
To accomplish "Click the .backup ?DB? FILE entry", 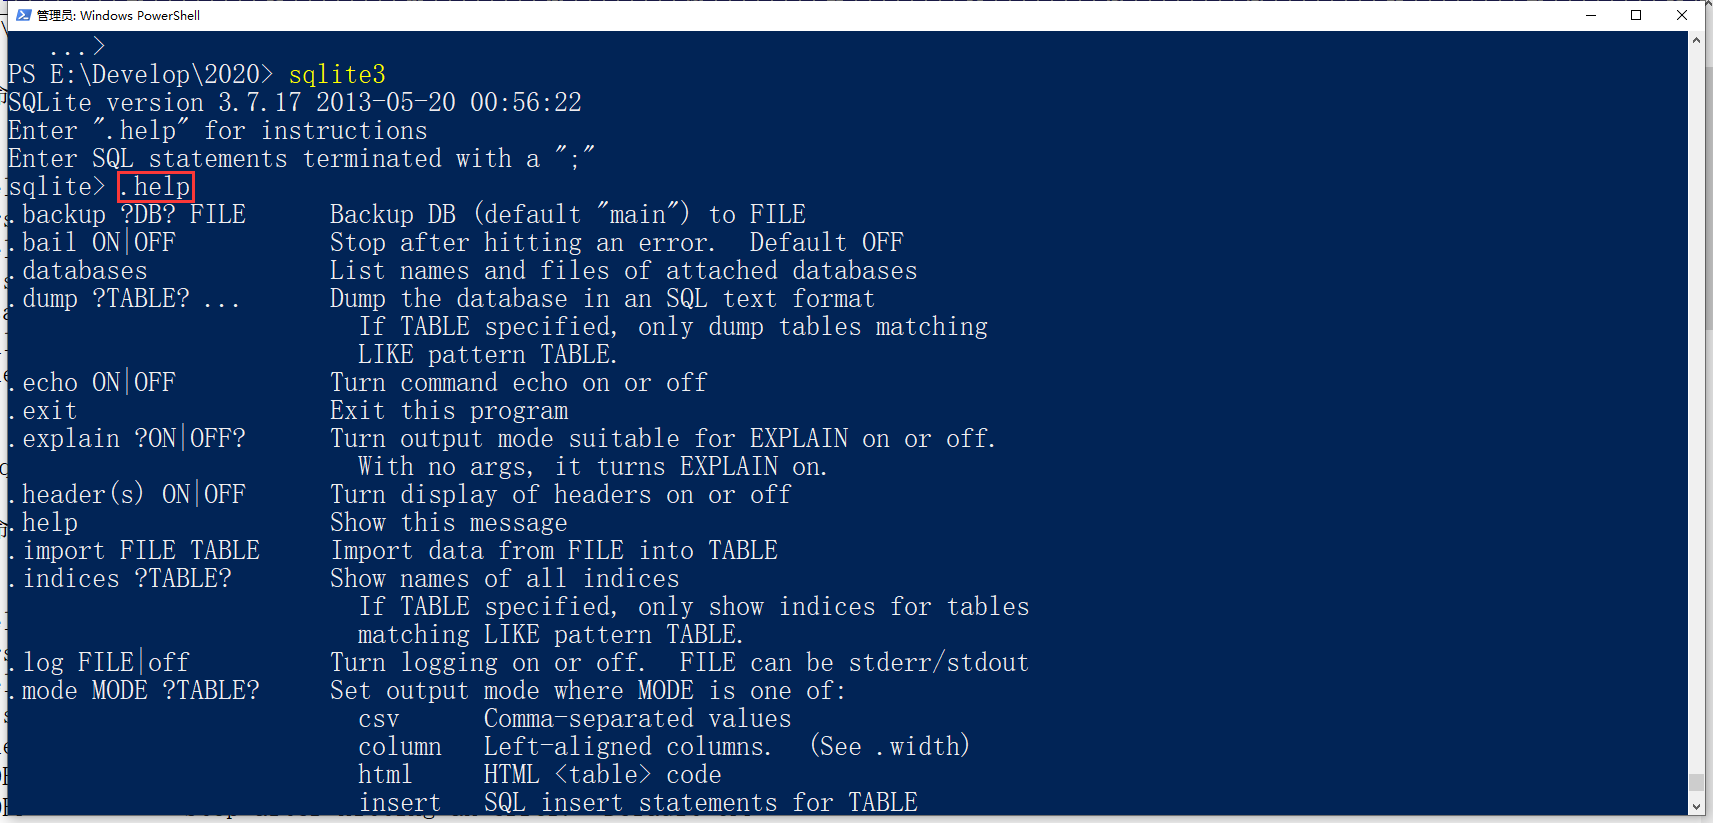I will (128, 215).
